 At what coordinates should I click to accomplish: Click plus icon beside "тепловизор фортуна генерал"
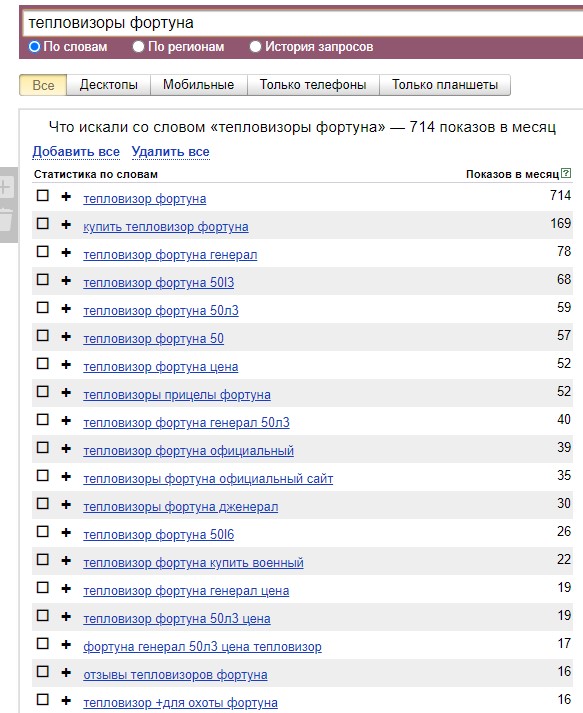66,252
